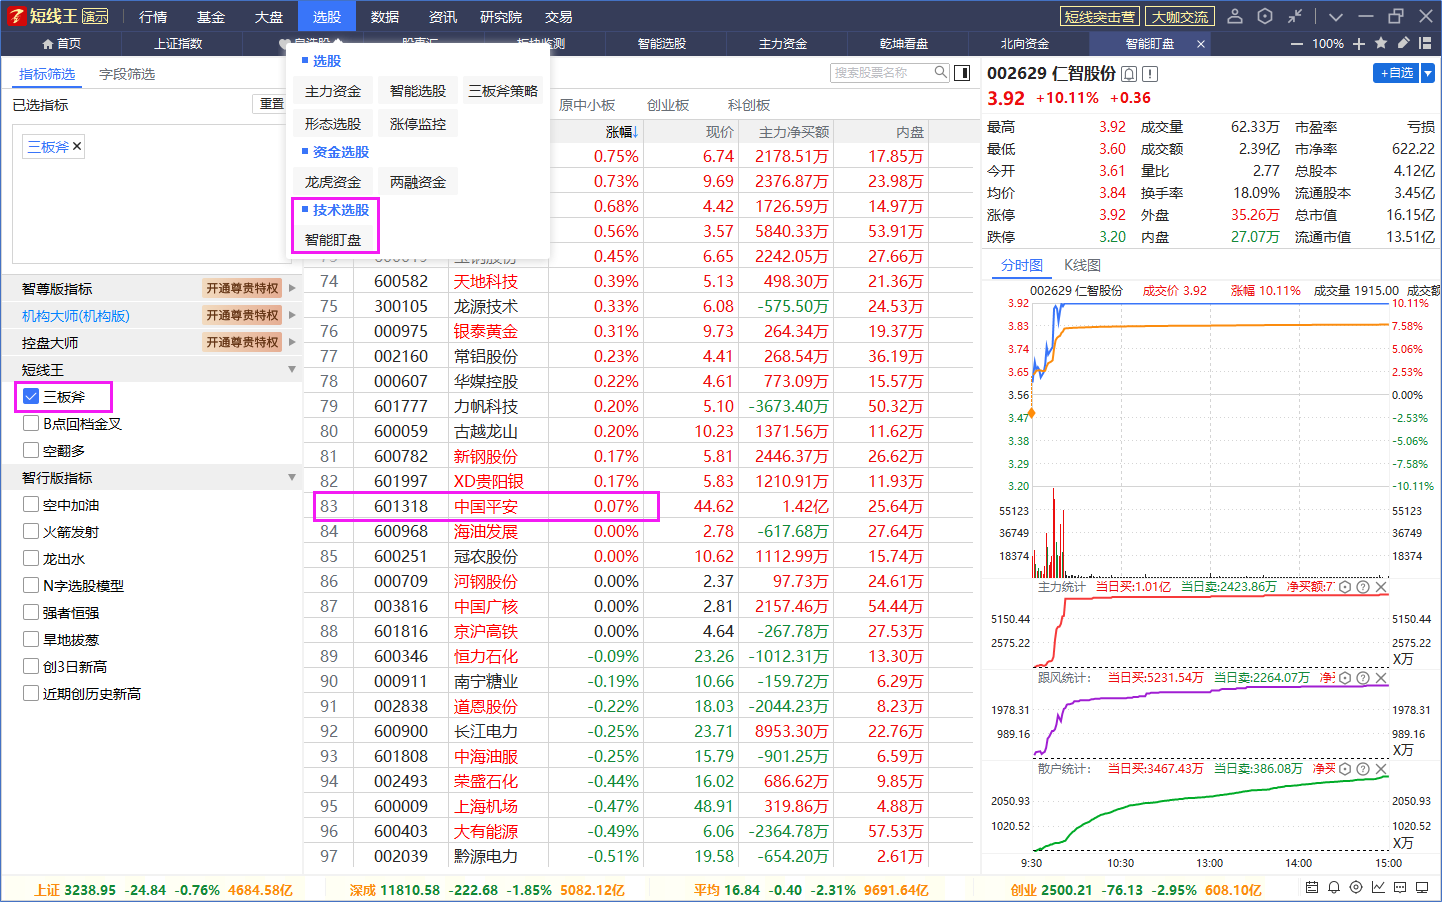The height and width of the screenshot is (902, 1442).
Task: Open the 数据 menu in top bar
Action: pyautogui.click(x=385, y=17)
